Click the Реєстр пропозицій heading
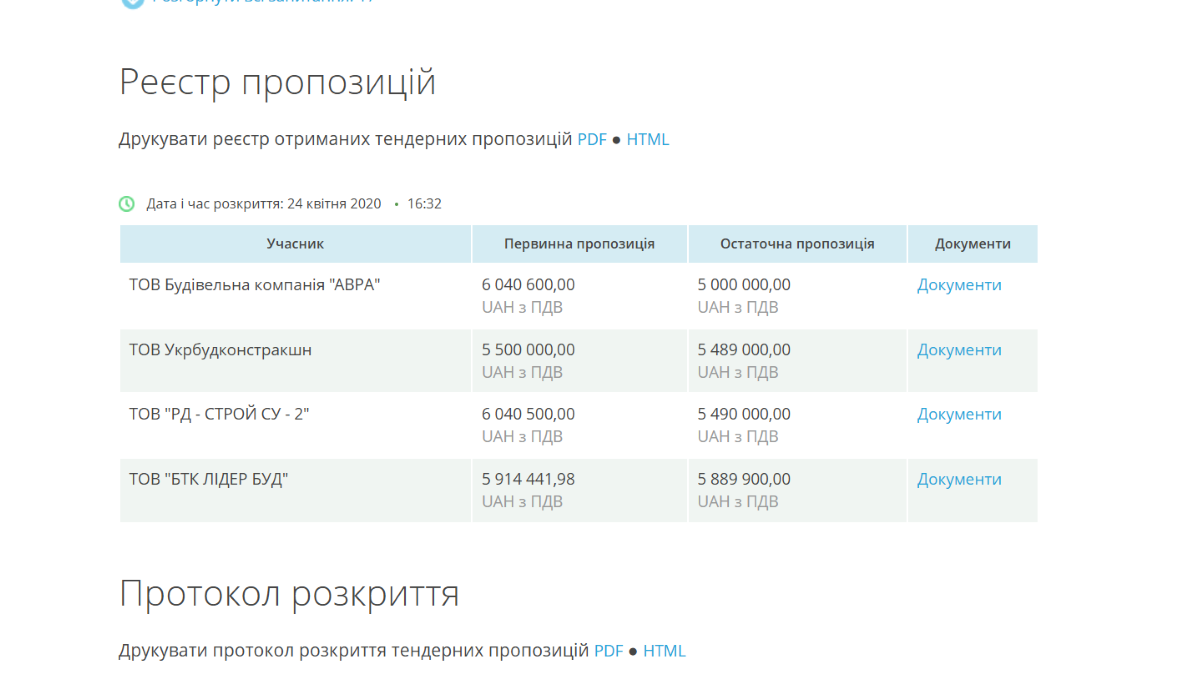The image size is (1204, 675). click(x=277, y=82)
